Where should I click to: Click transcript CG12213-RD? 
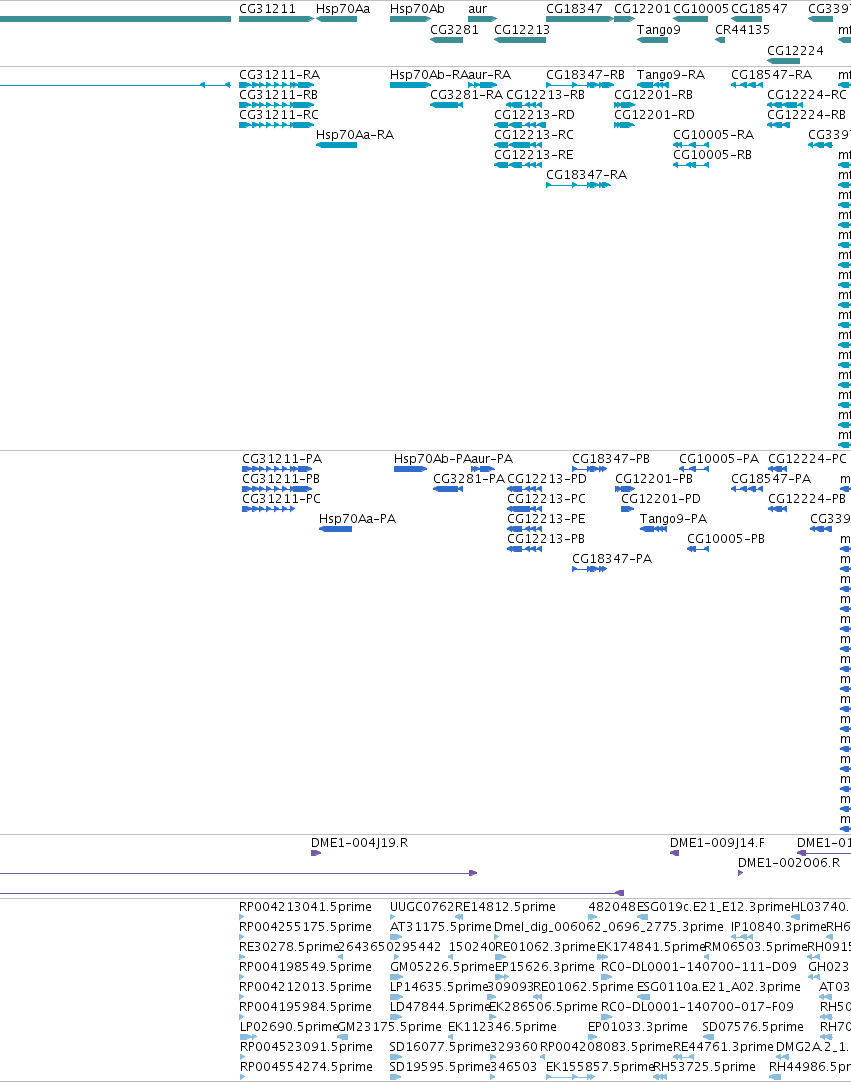(534, 115)
